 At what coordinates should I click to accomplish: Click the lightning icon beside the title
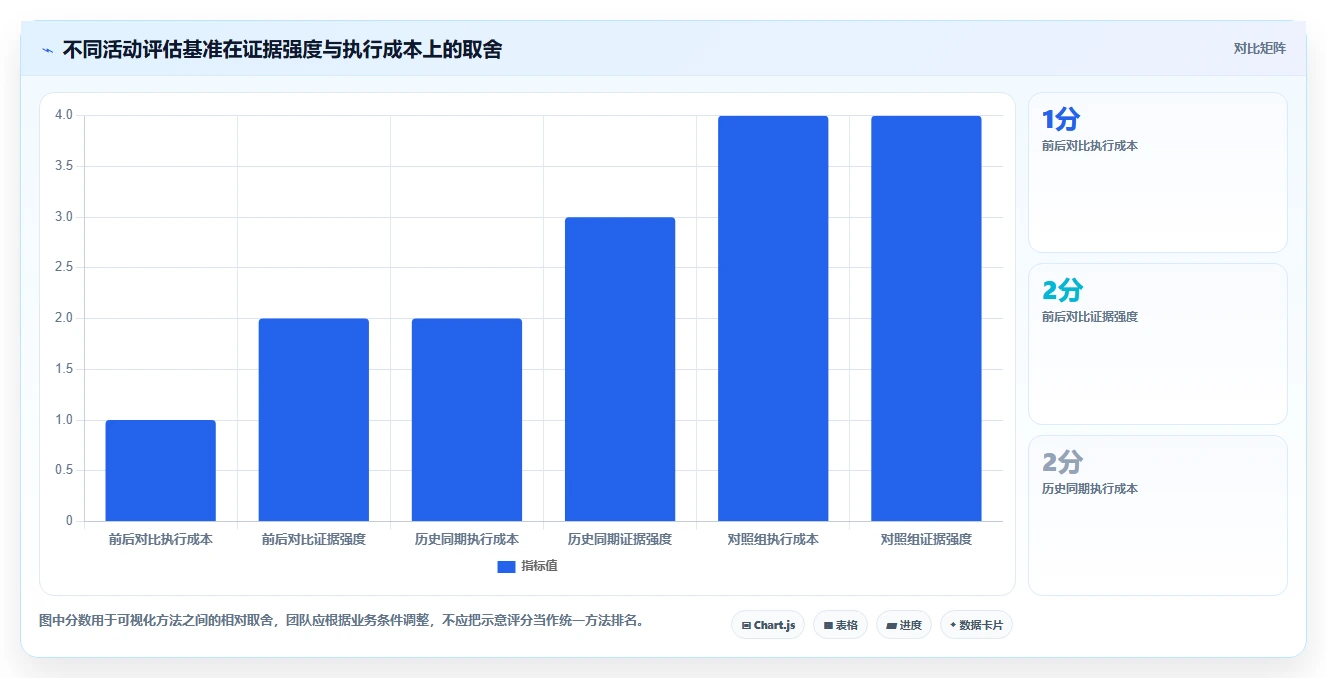(x=48, y=50)
